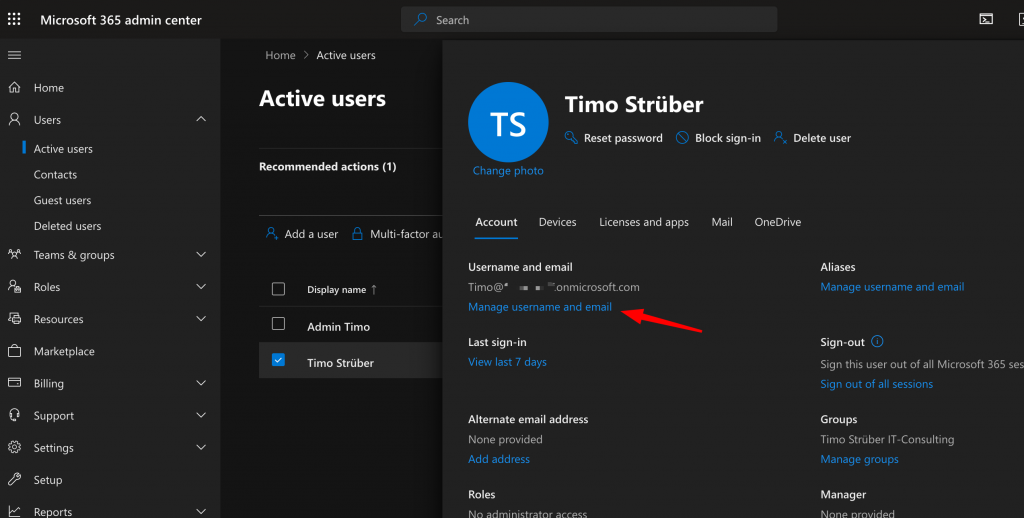Screen dimensions: 1024x518
Task: Check the Admin Timo row checkbox
Action: point(278,325)
